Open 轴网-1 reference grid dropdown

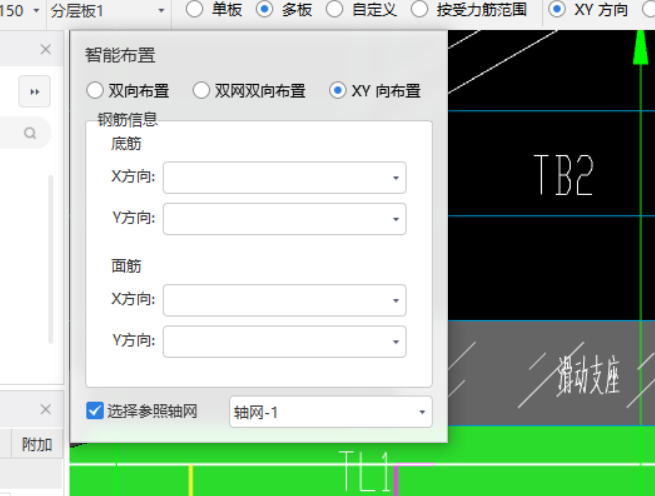(x=331, y=412)
